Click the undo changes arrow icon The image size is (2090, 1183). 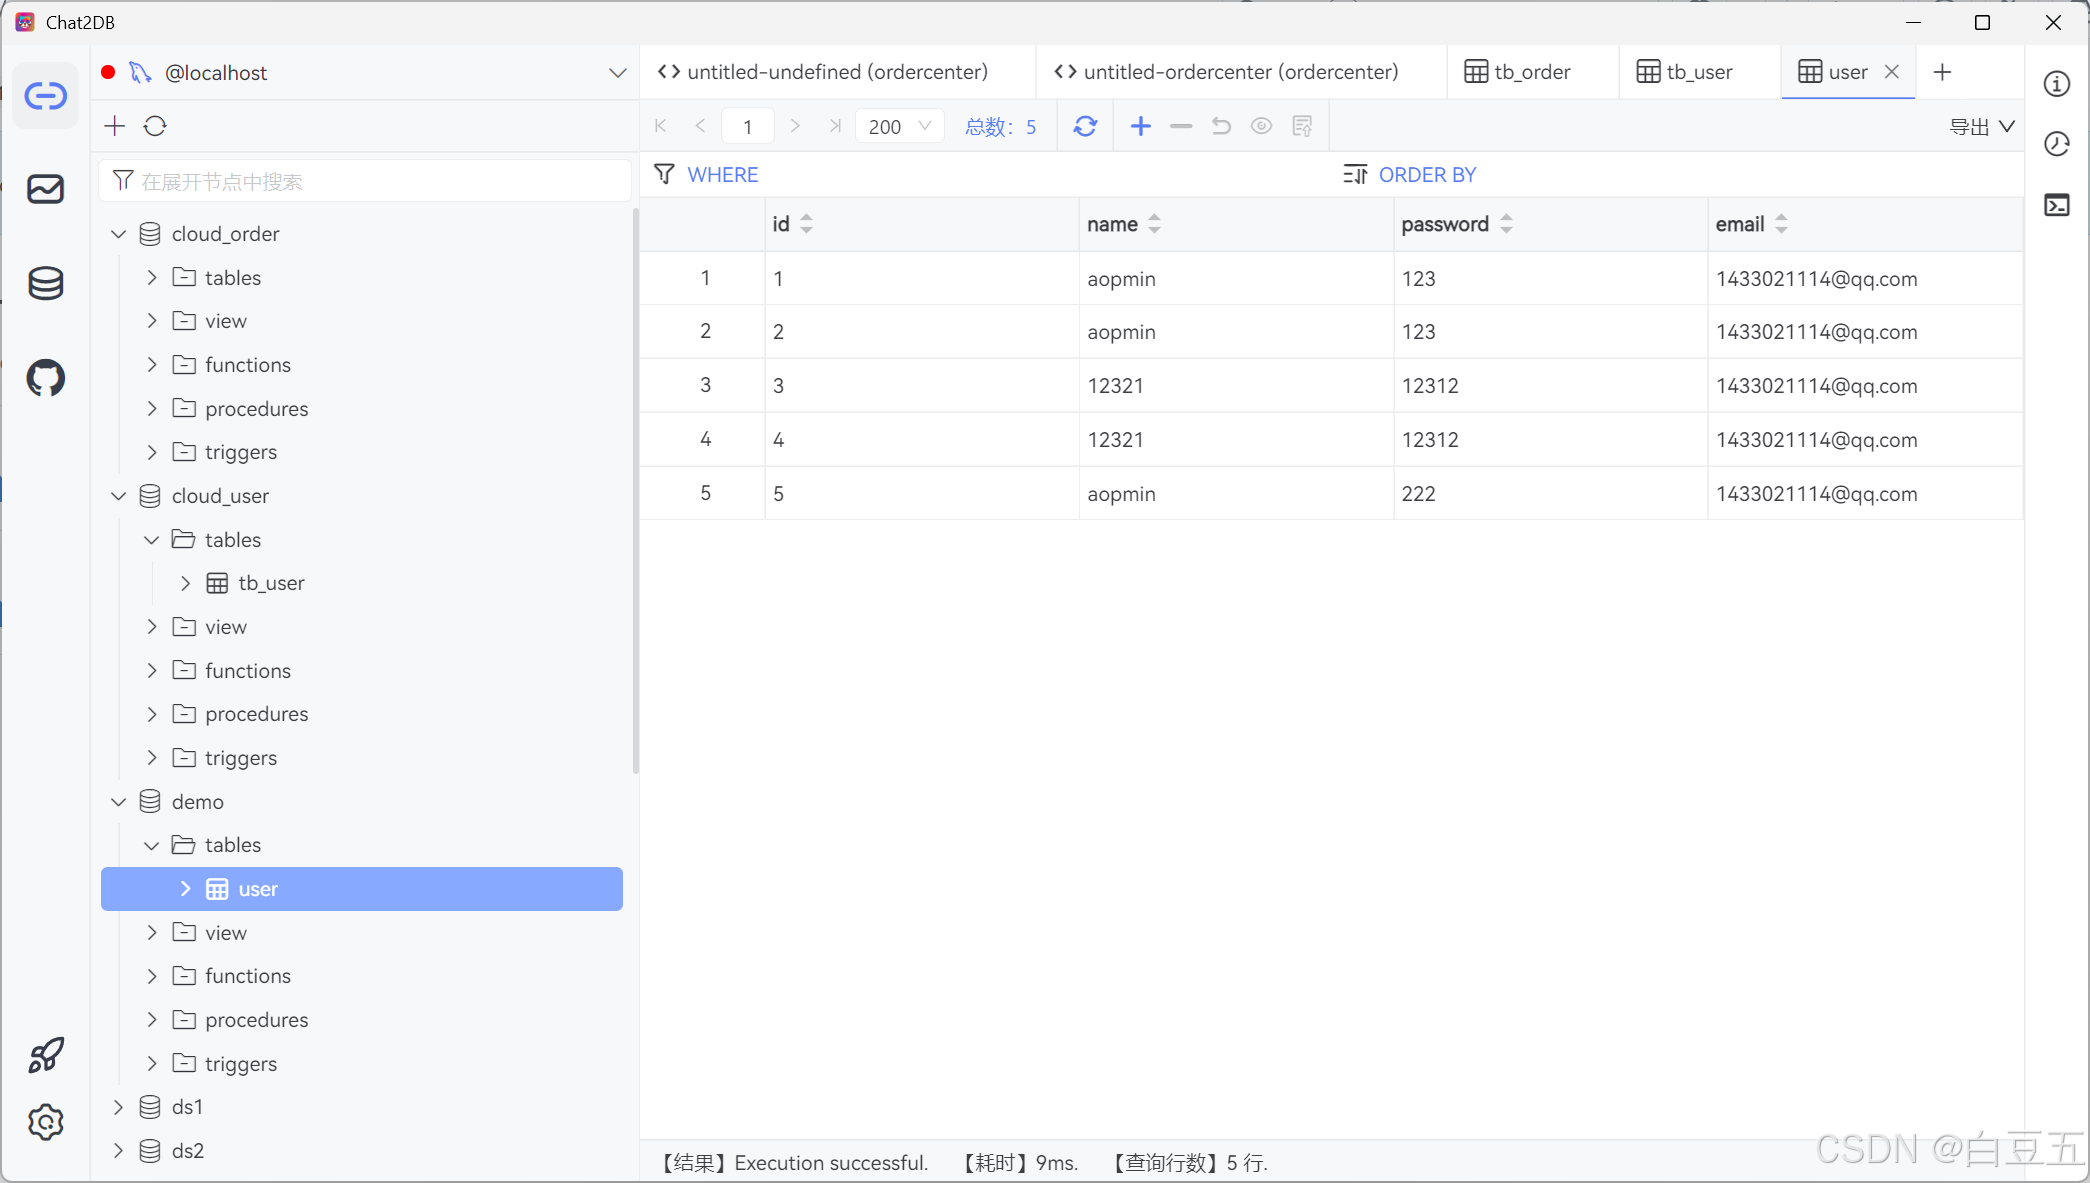click(1221, 126)
